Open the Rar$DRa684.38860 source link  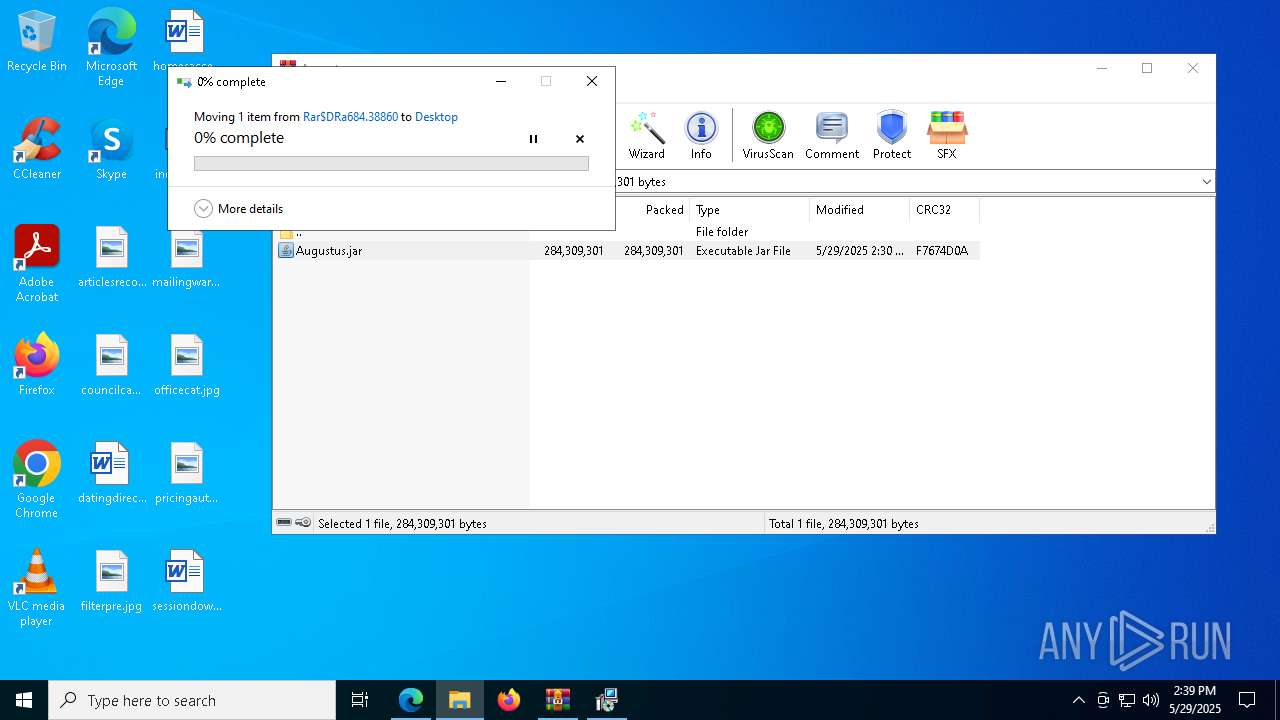pos(350,117)
